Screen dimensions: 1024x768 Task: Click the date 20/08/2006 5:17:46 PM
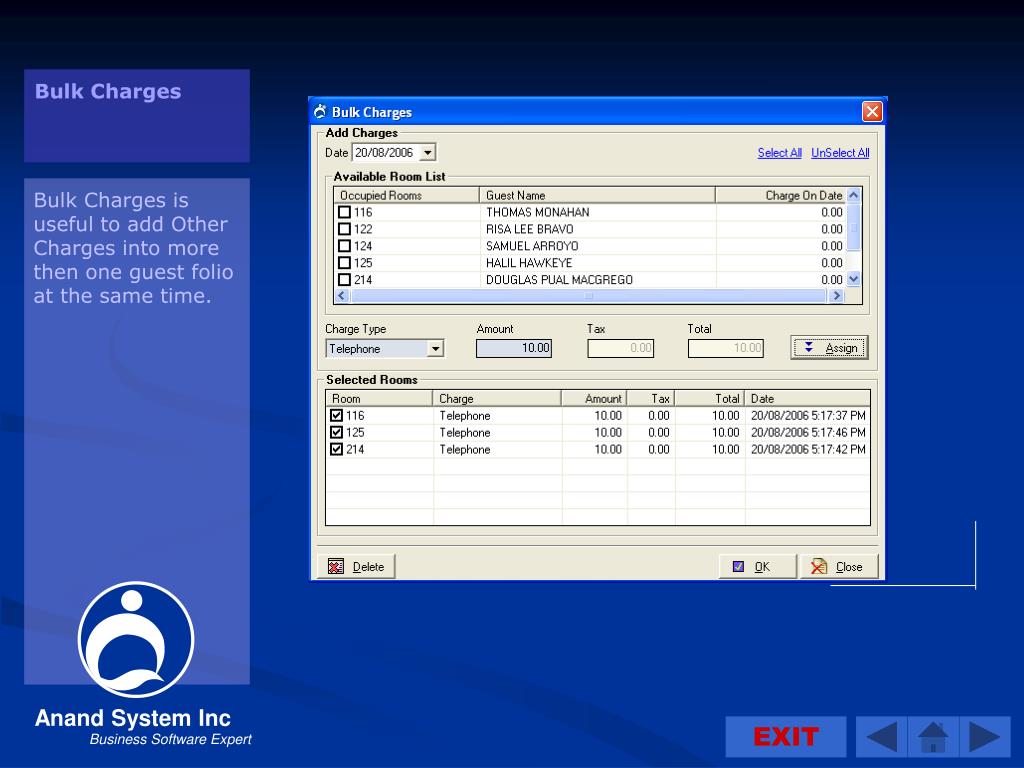pyautogui.click(x=808, y=432)
